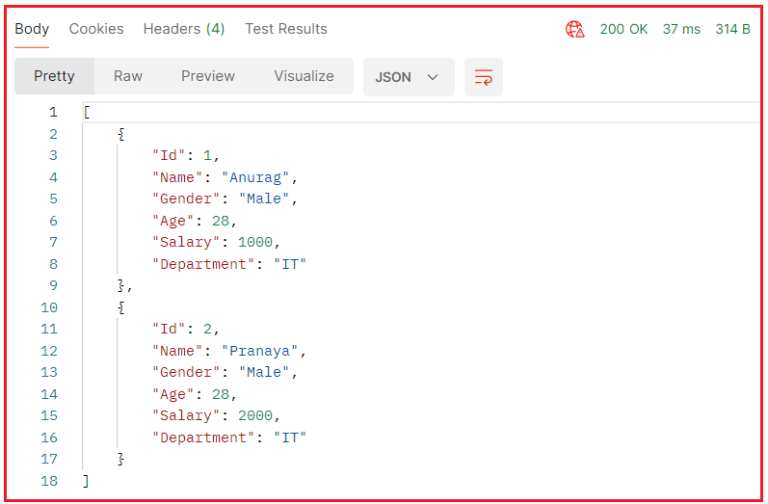
Task: Switch to the Test Results tab
Action: [x=286, y=29]
